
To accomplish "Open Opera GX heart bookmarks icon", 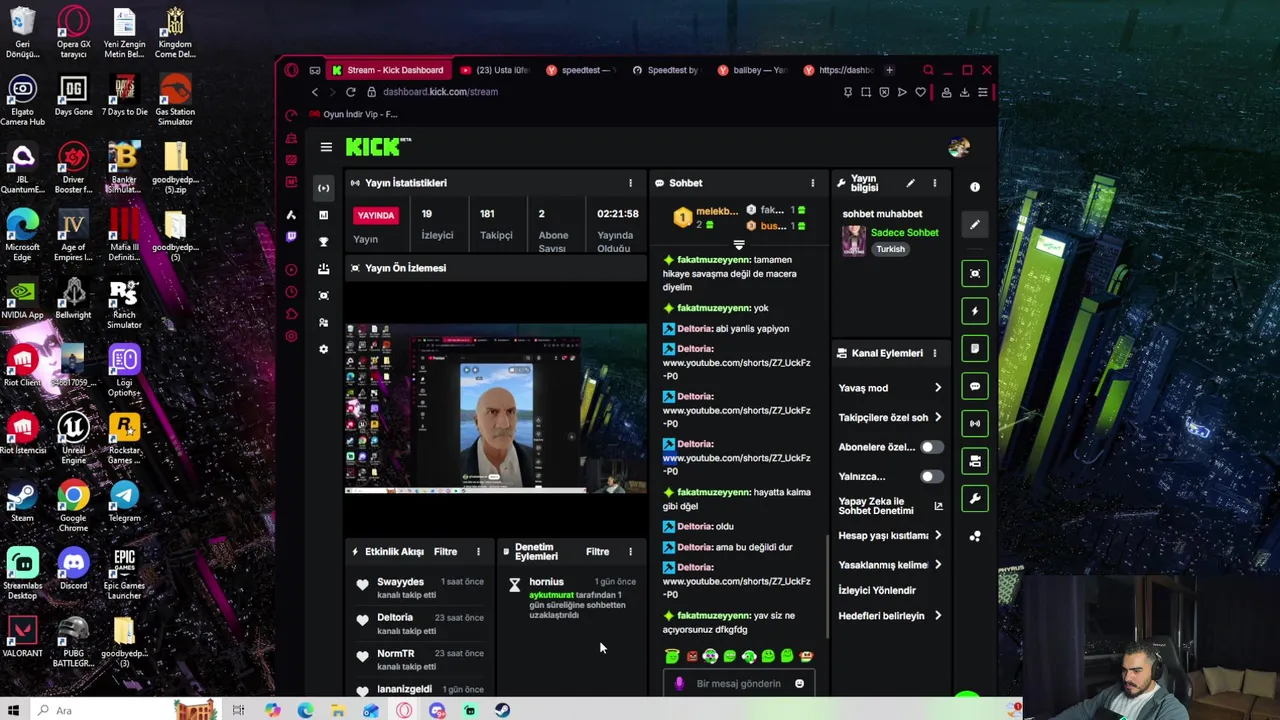I will (x=920, y=92).
